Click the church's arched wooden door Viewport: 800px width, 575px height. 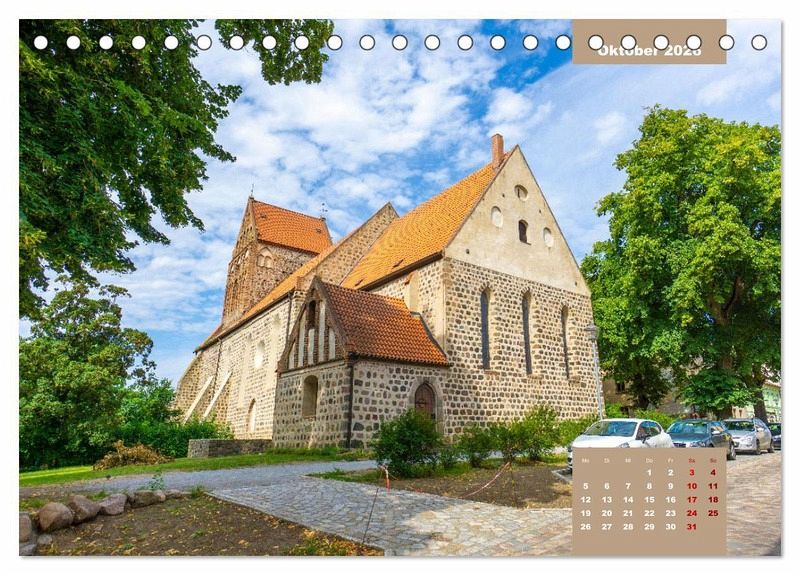pos(425,401)
